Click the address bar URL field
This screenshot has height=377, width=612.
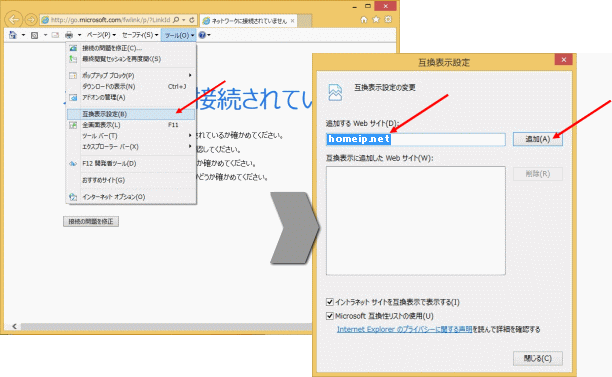click(x=111, y=20)
